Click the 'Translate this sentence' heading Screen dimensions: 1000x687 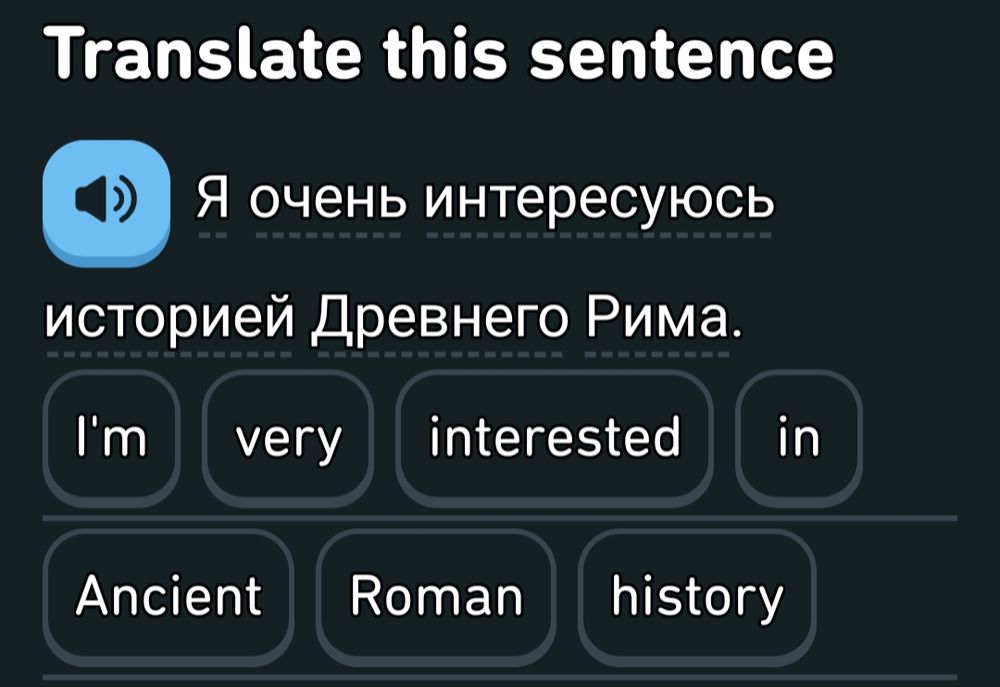[x=439, y=57]
